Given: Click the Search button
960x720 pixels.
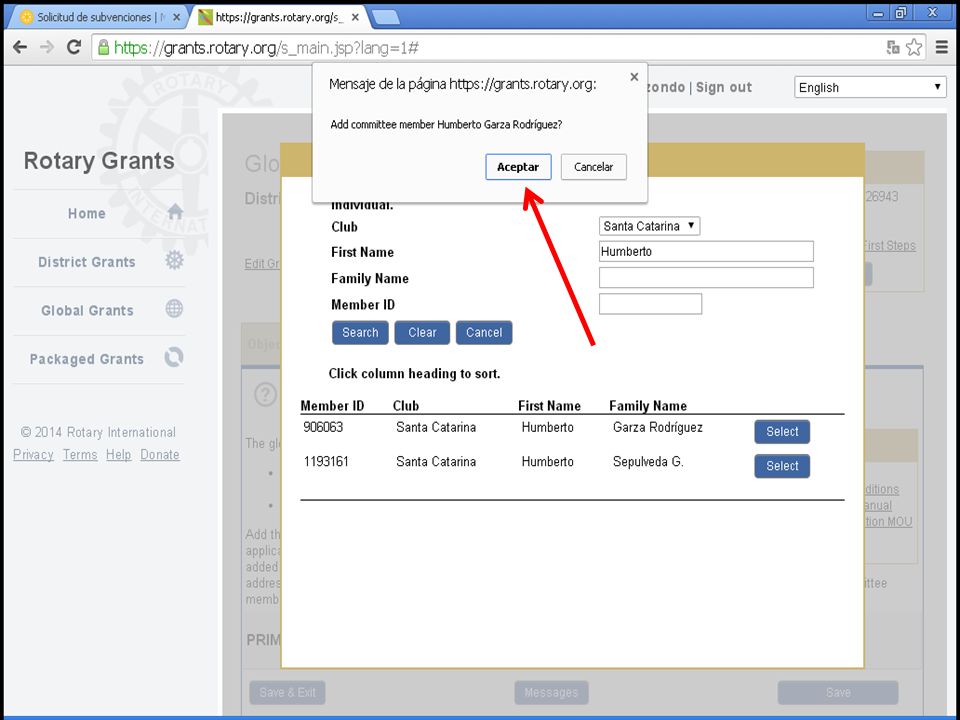Looking at the screenshot, I should (x=360, y=332).
